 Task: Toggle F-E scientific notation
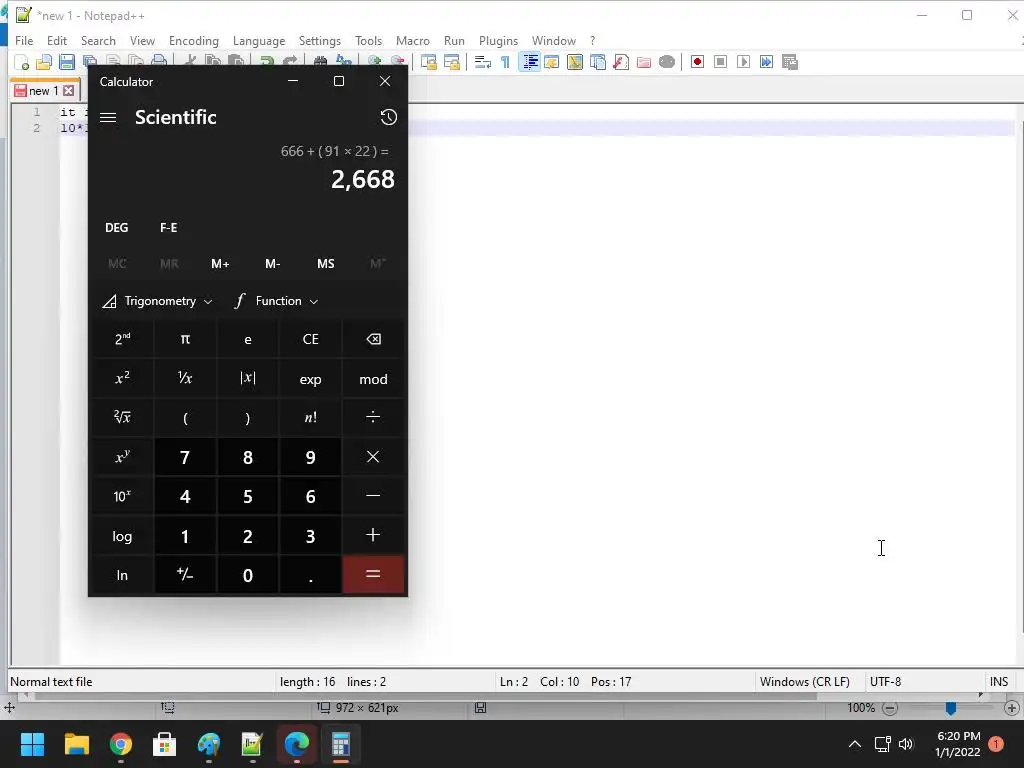pos(168,227)
